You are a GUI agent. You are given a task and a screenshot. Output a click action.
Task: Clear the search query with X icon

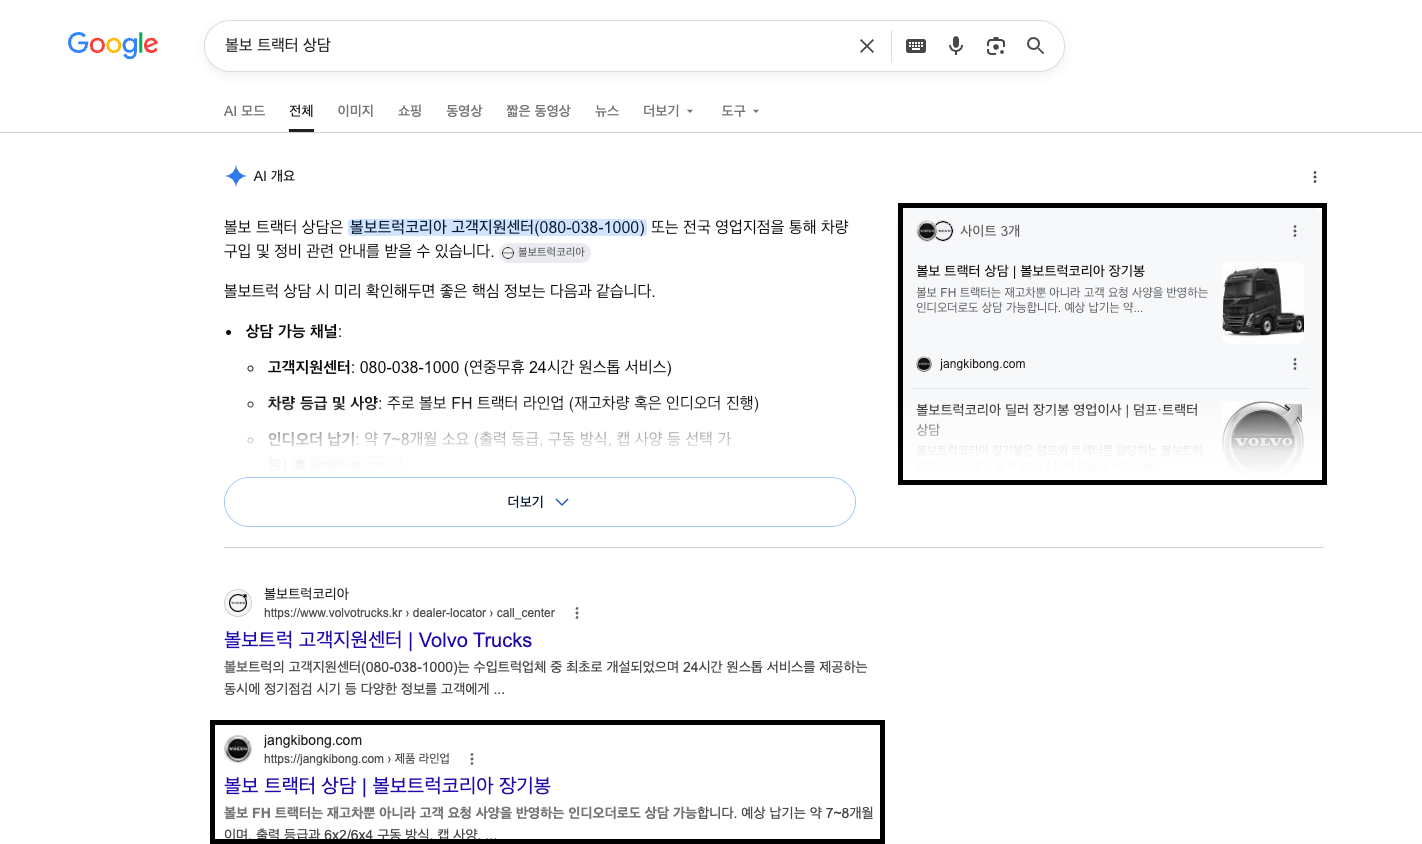coord(867,46)
